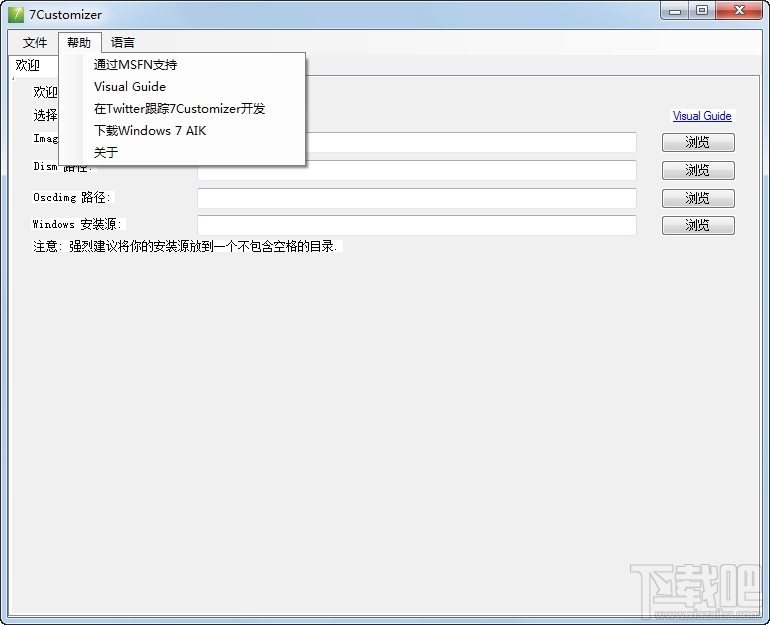Screen dimensions: 770x625
Task: Focus the Windows 安装源 input field
Action: (x=417, y=225)
